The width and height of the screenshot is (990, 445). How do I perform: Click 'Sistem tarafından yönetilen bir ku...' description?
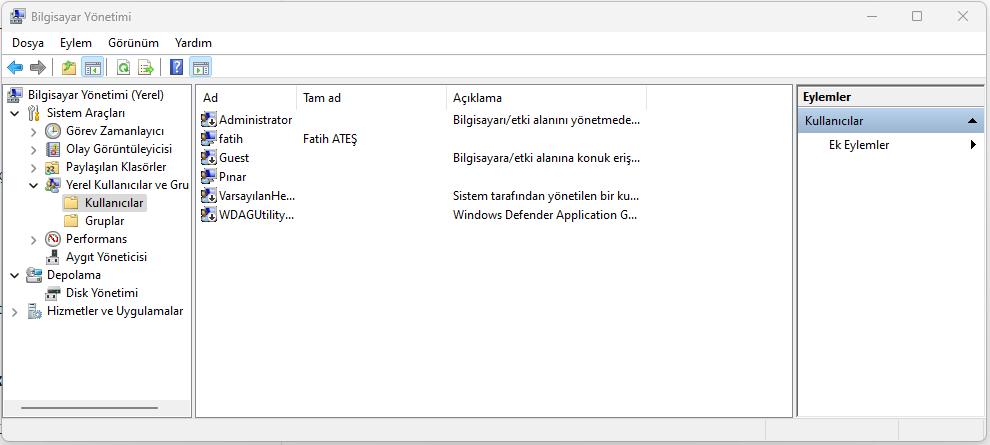(x=546, y=195)
